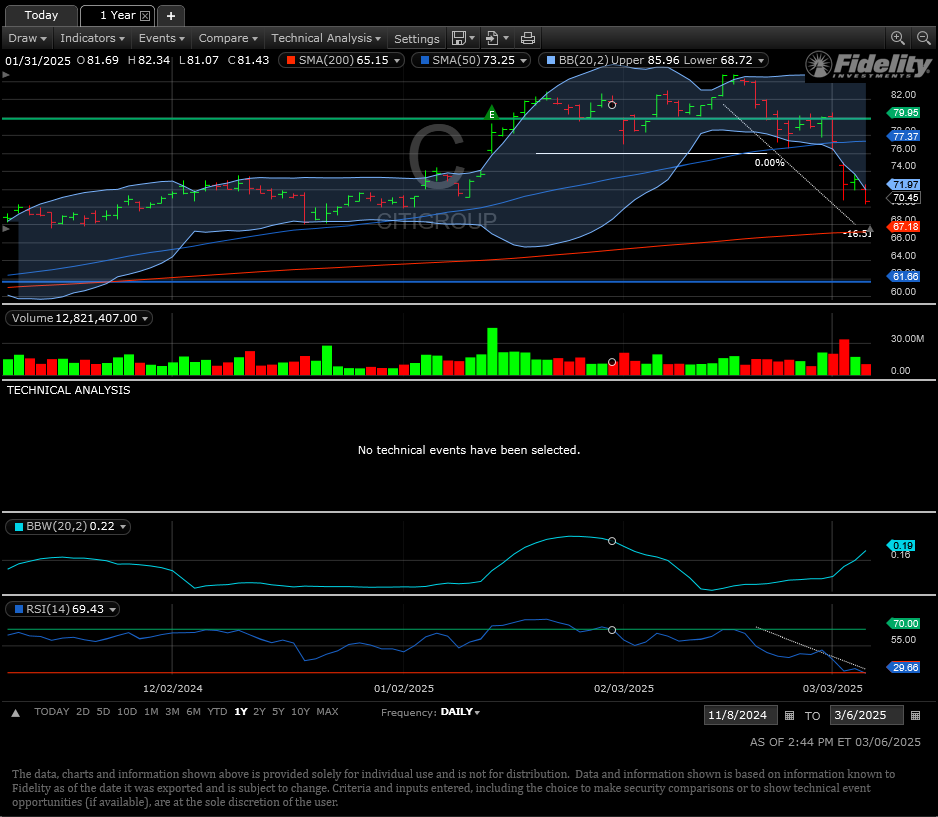The image size is (938, 817).
Task: Click the red 67.18 SMA price label
Action: 904,227
